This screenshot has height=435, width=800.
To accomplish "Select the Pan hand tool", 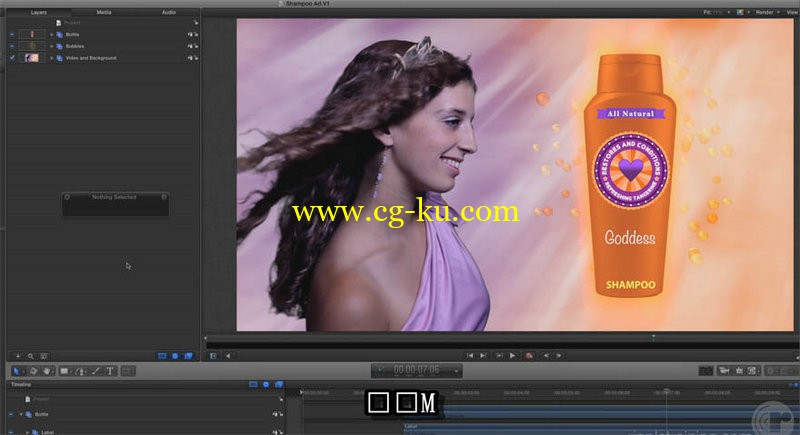I will click(47, 371).
